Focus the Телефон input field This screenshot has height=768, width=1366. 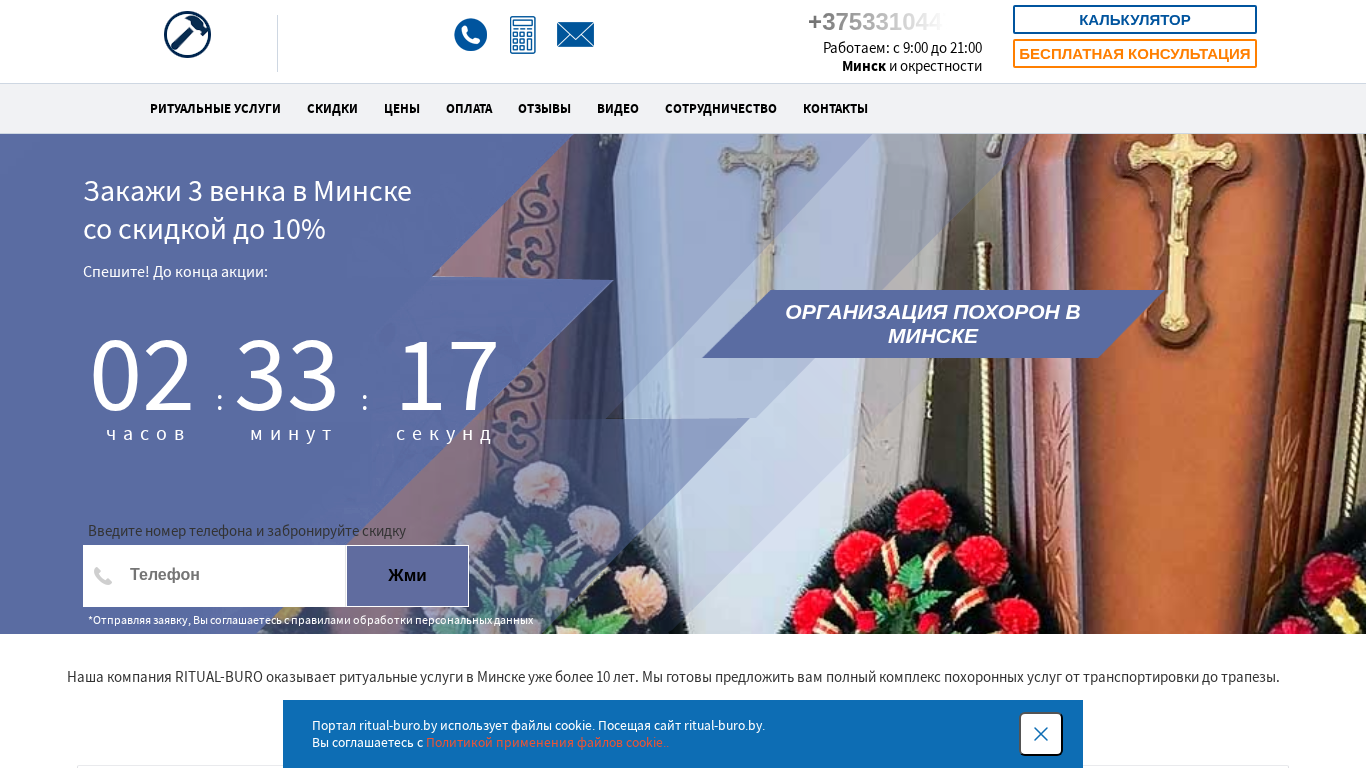230,575
